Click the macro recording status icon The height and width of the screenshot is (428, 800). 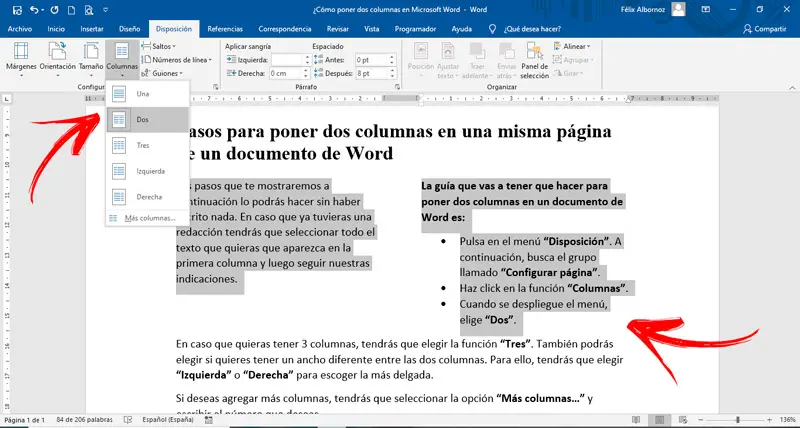[208, 420]
